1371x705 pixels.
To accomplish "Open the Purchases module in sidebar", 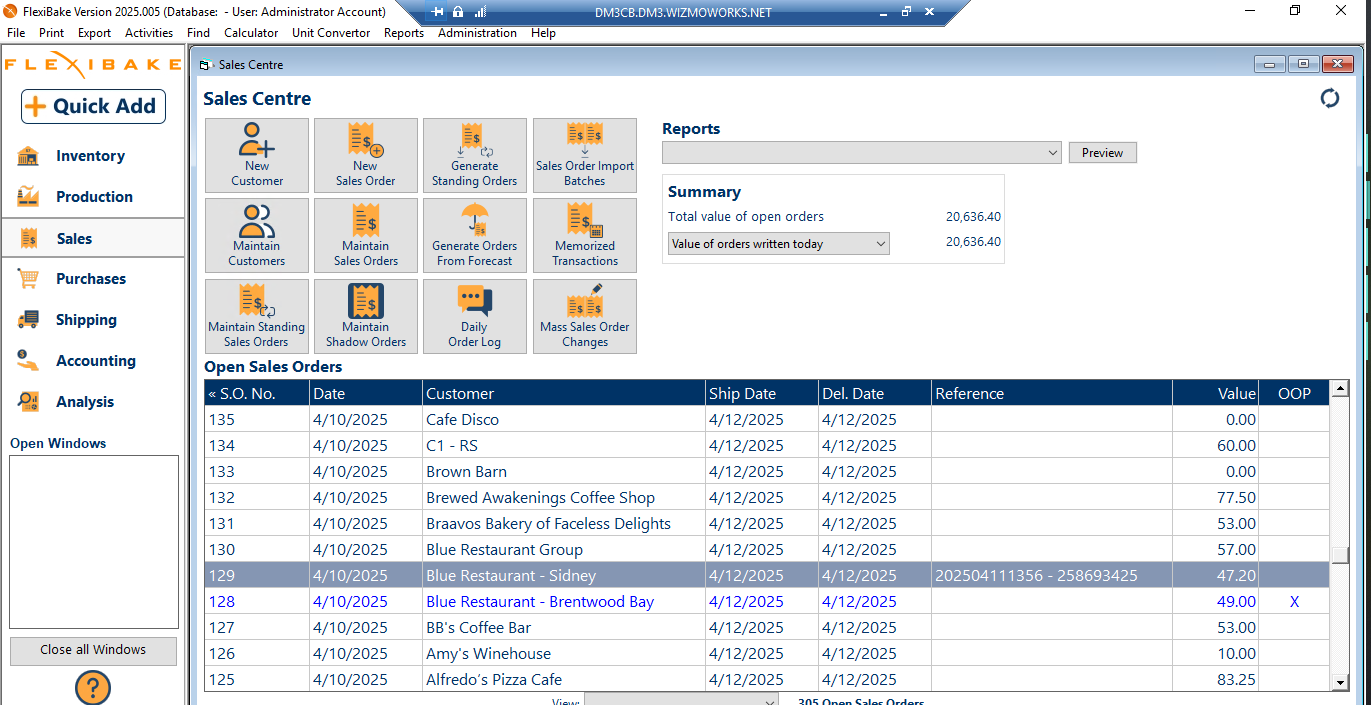I will click(x=92, y=279).
